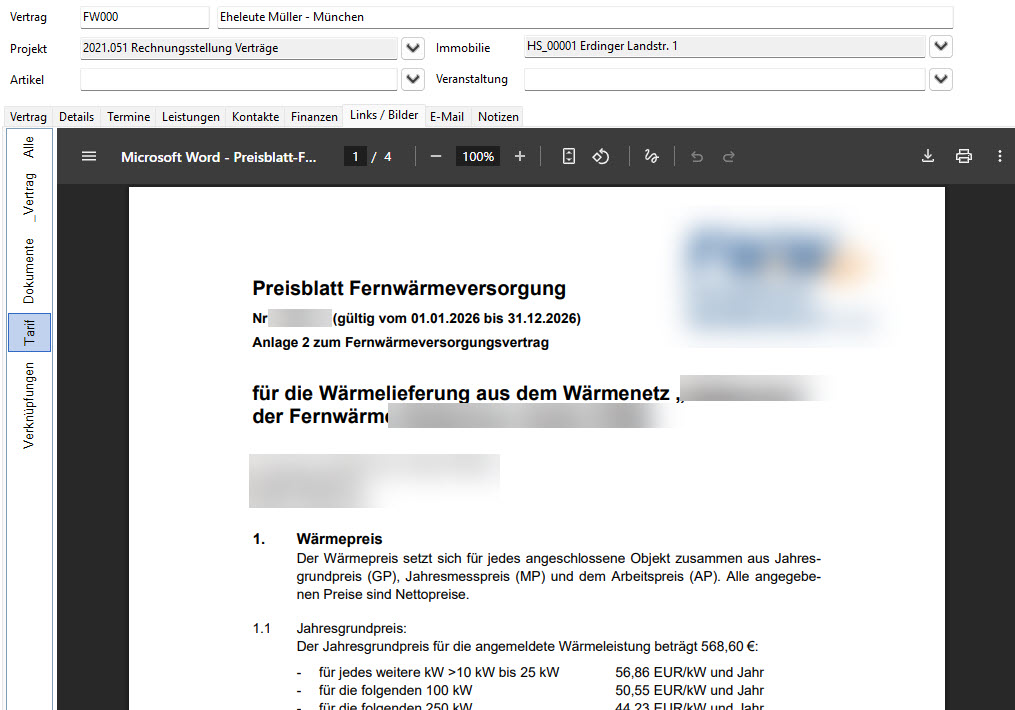
Task: Switch to the Finanzen tab
Action: (314, 116)
